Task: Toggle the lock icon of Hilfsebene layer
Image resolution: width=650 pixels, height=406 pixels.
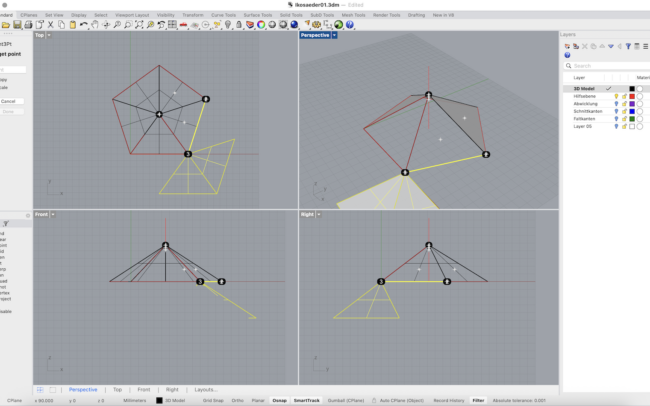Action: (x=624, y=96)
